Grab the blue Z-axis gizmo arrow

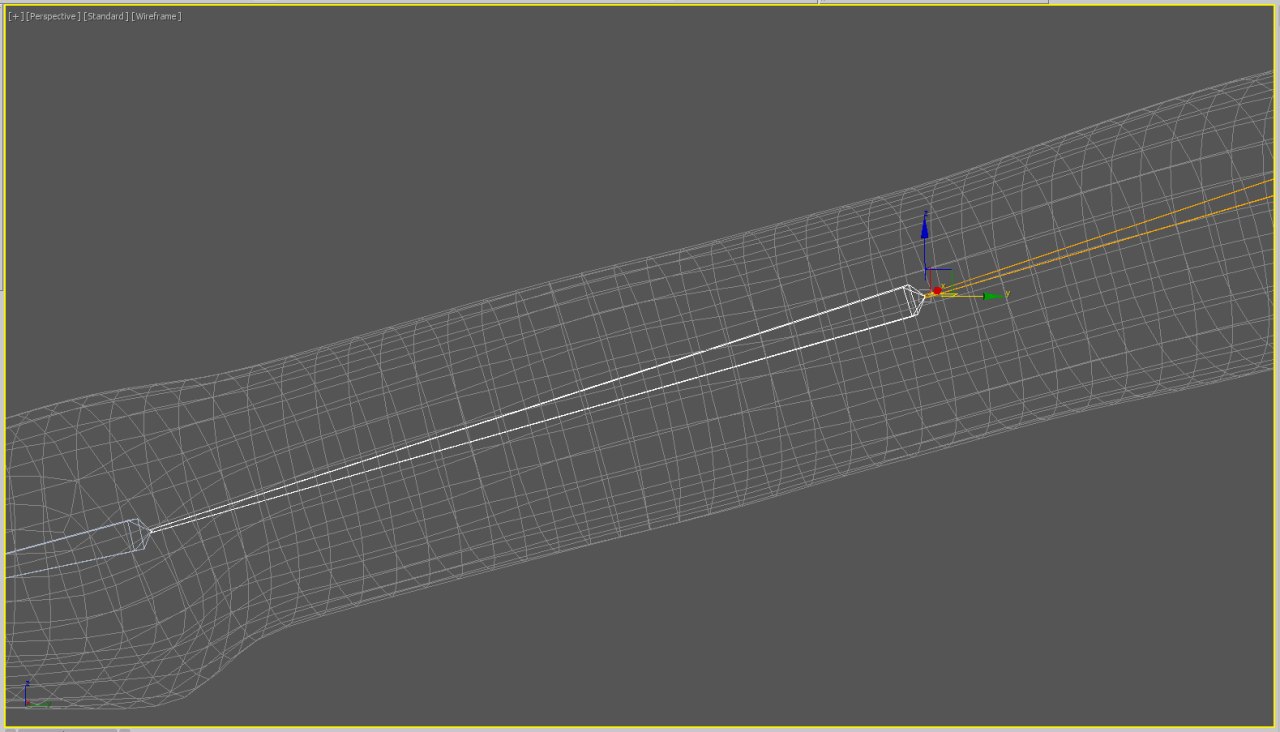925,229
